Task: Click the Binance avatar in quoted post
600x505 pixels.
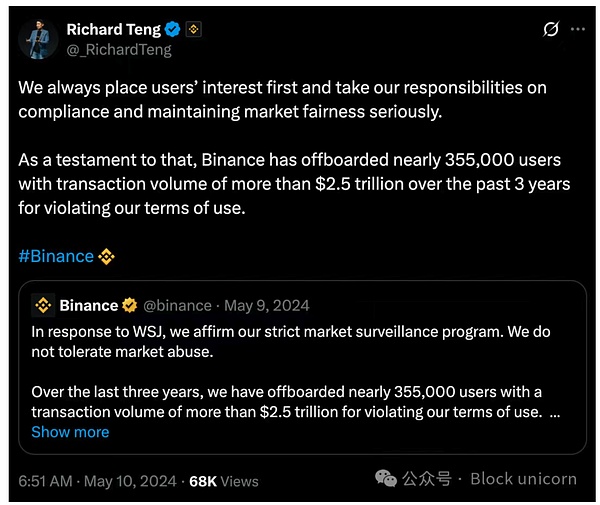Action: click(42, 305)
